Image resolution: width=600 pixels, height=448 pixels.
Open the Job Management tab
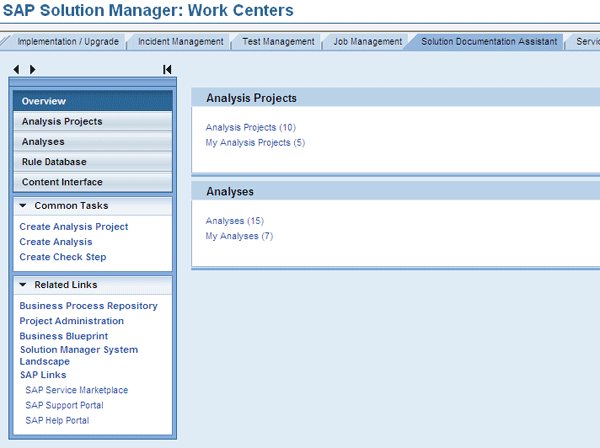(x=367, y=41)
